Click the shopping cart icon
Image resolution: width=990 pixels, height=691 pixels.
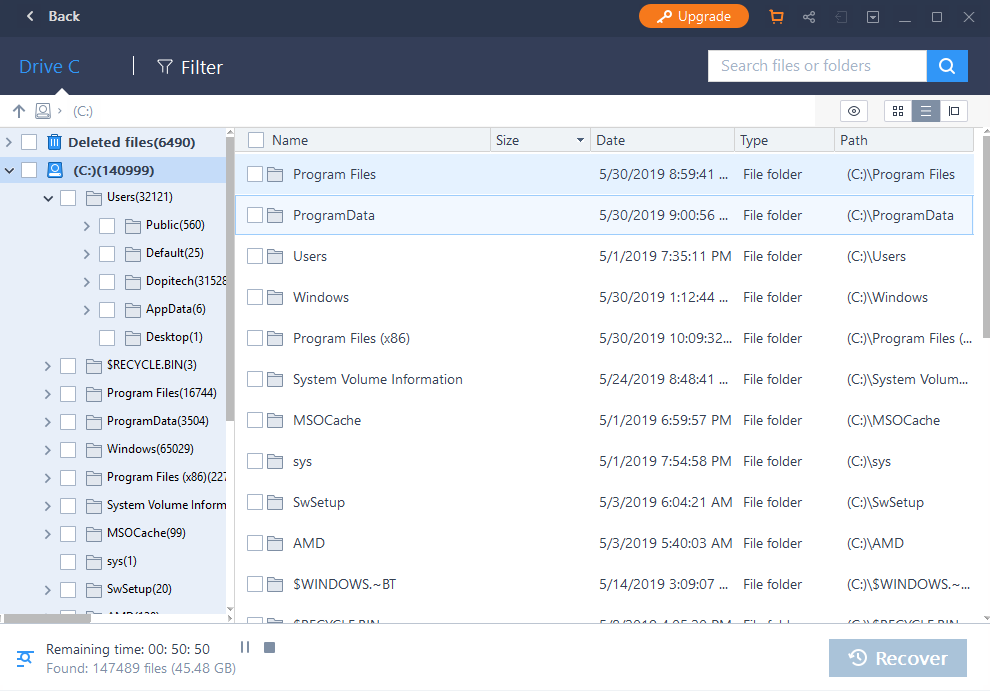(776, 17)
